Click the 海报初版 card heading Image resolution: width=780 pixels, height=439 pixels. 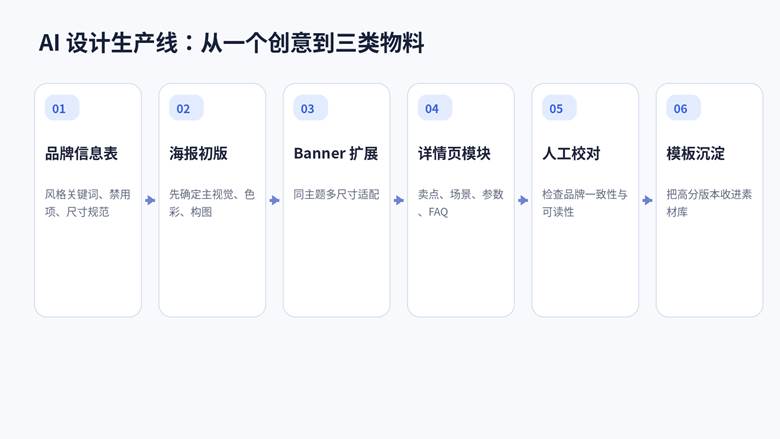point(198,153)
